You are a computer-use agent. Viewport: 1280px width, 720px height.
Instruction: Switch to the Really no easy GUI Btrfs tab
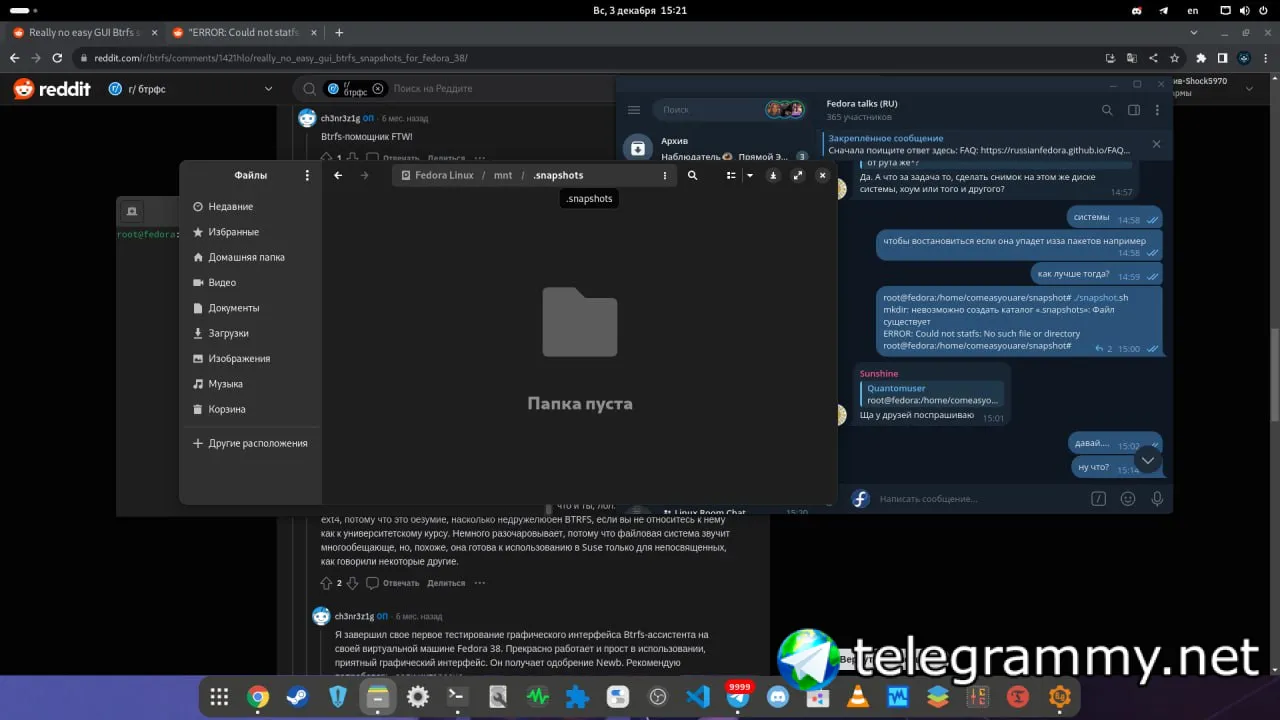(x=84, y=32)
